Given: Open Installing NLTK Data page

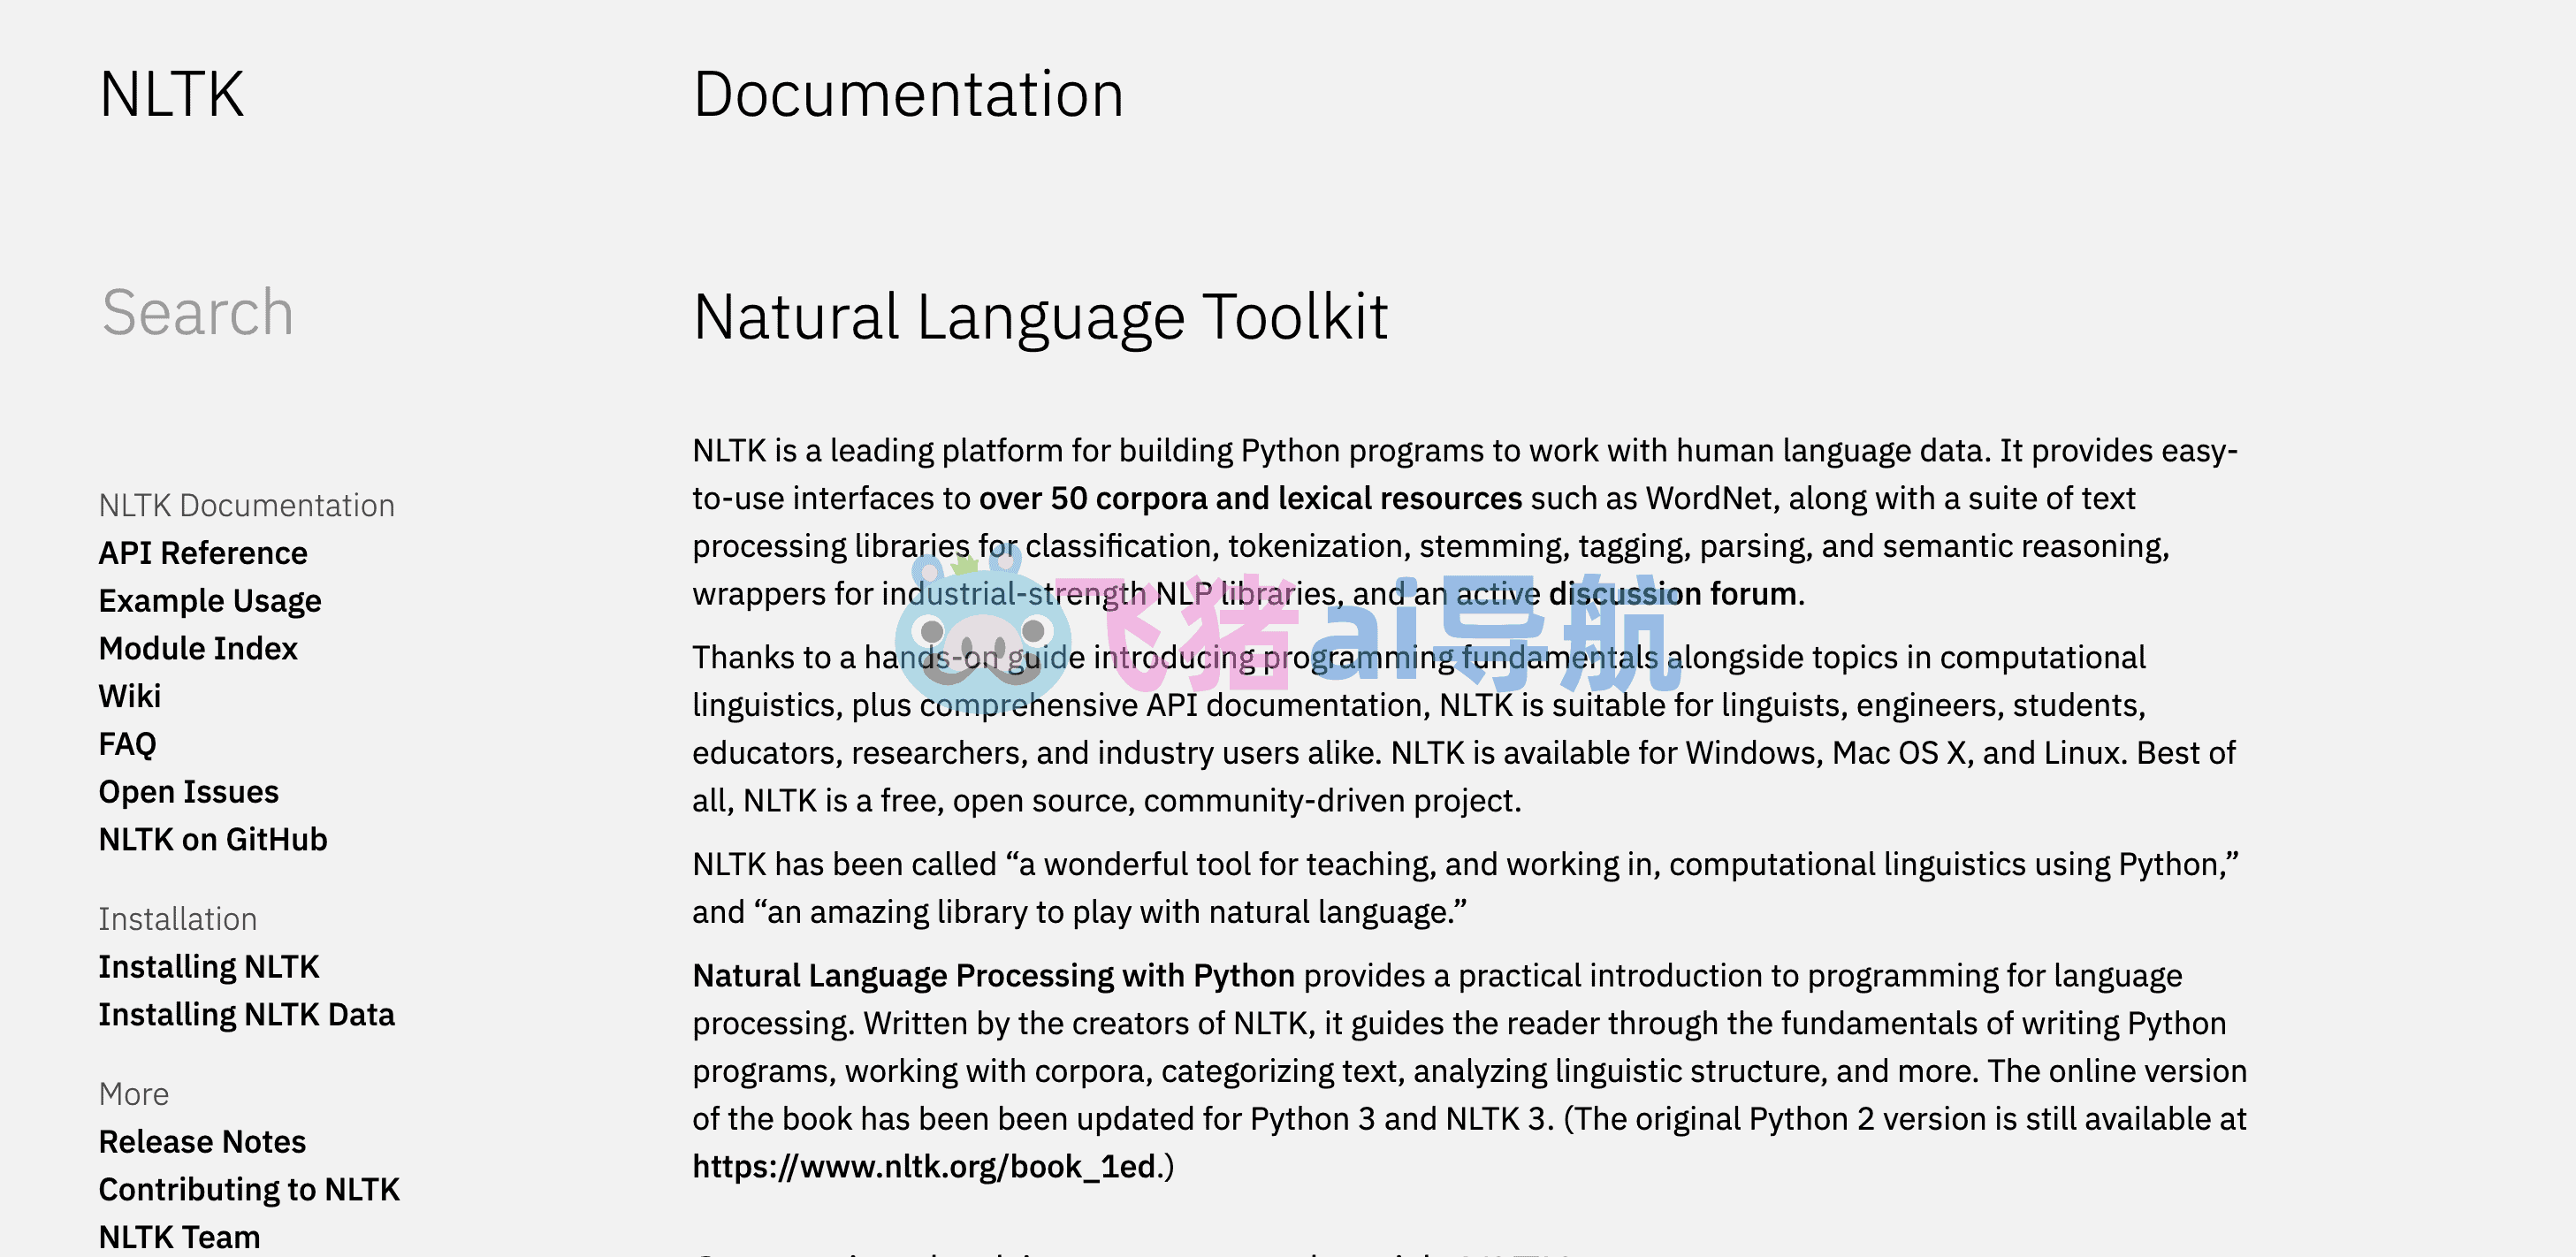Looking at the screenshot, I should click(x=247, y=1014).
